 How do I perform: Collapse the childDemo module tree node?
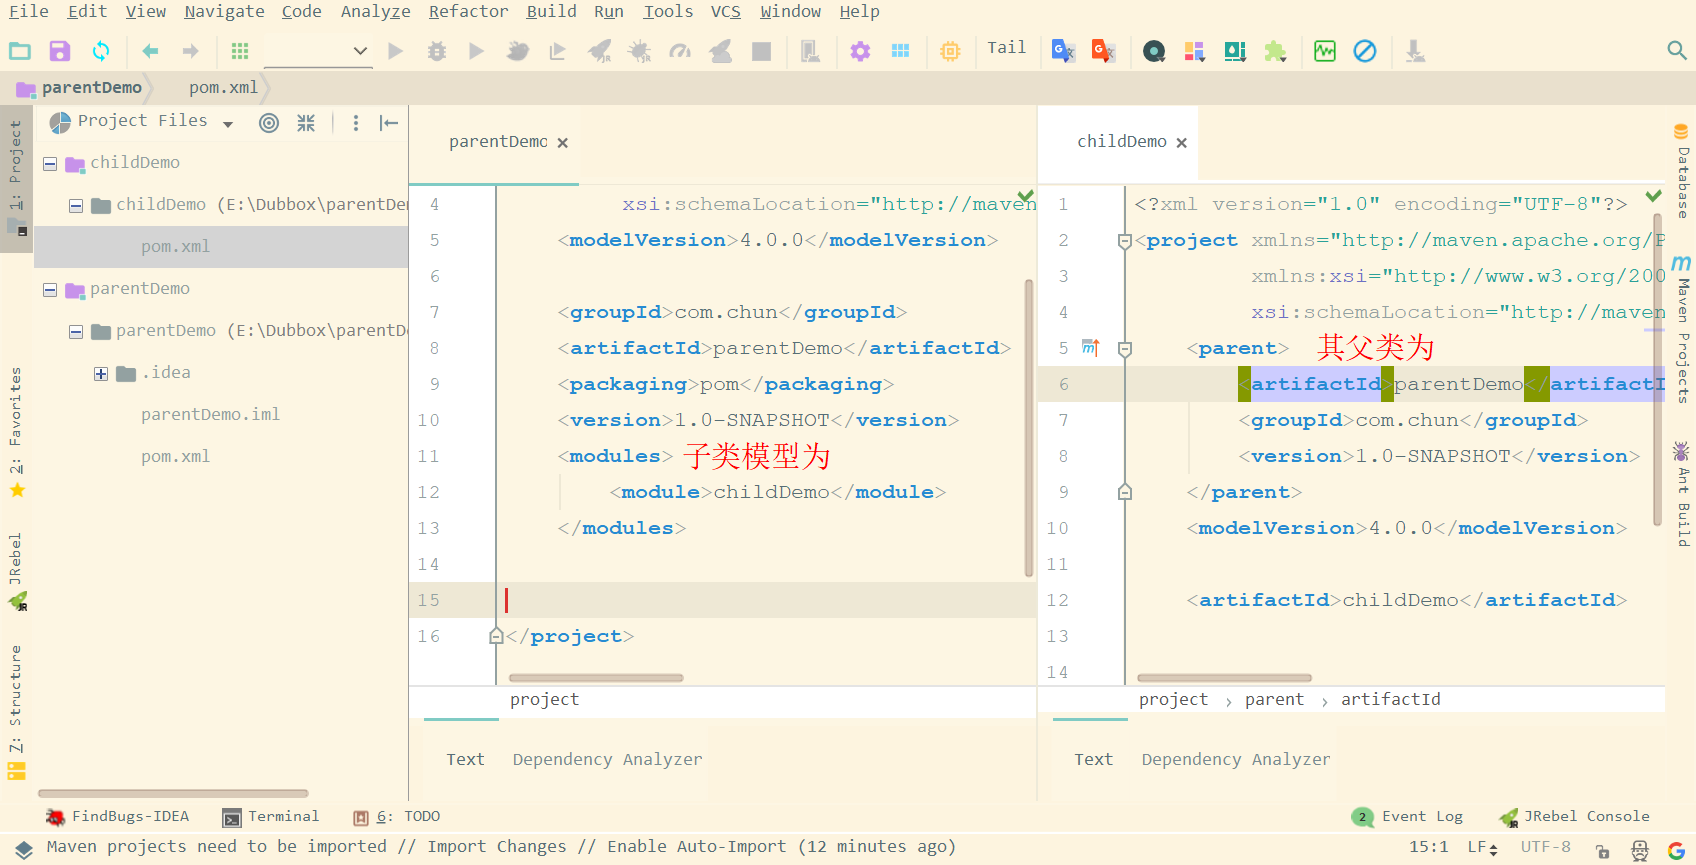(50, 163)
